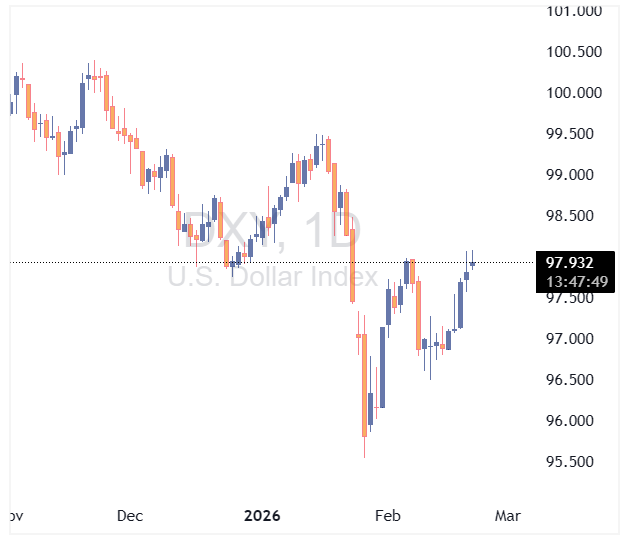Select the 100.500 price scale label

pos(574,52)
